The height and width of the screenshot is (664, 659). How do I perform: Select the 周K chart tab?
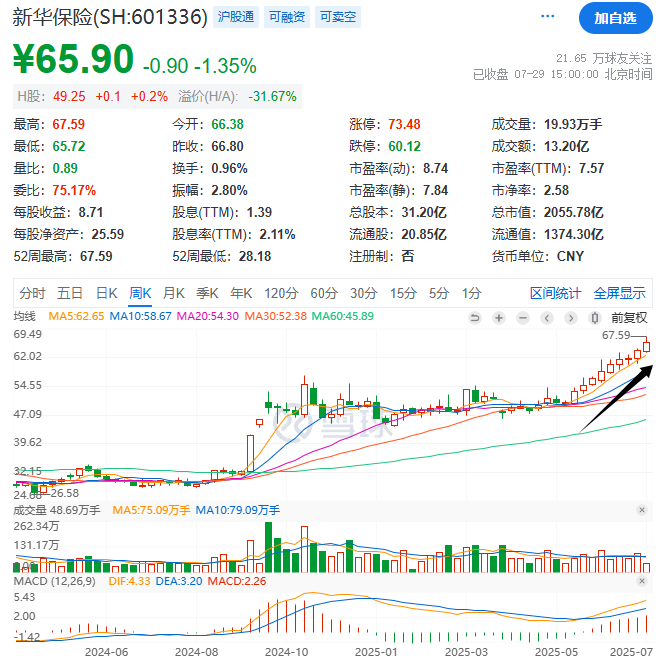[140, 293]
